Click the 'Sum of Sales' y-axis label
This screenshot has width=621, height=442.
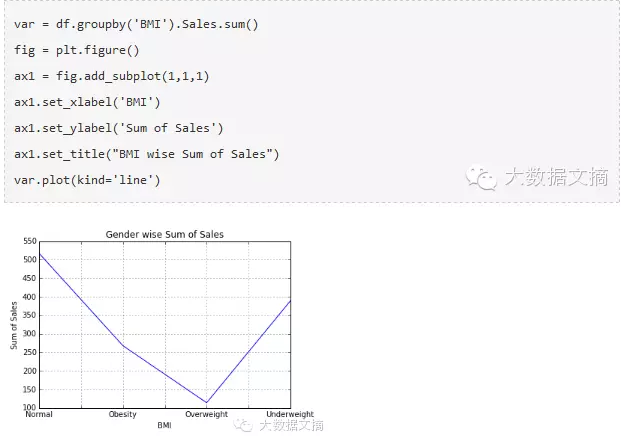point(14,325)
